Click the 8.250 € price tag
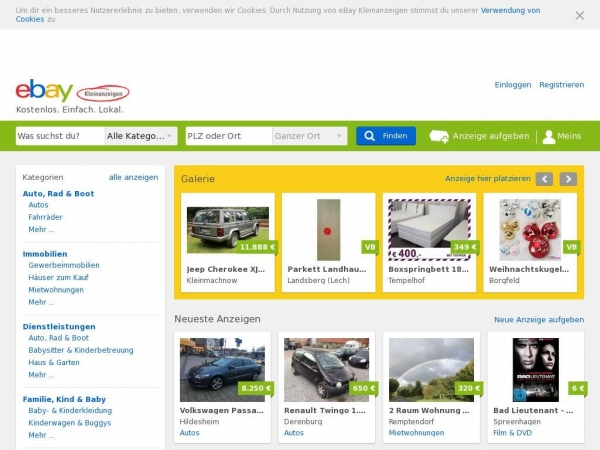The image size is (600, 450). pos(256,388)
